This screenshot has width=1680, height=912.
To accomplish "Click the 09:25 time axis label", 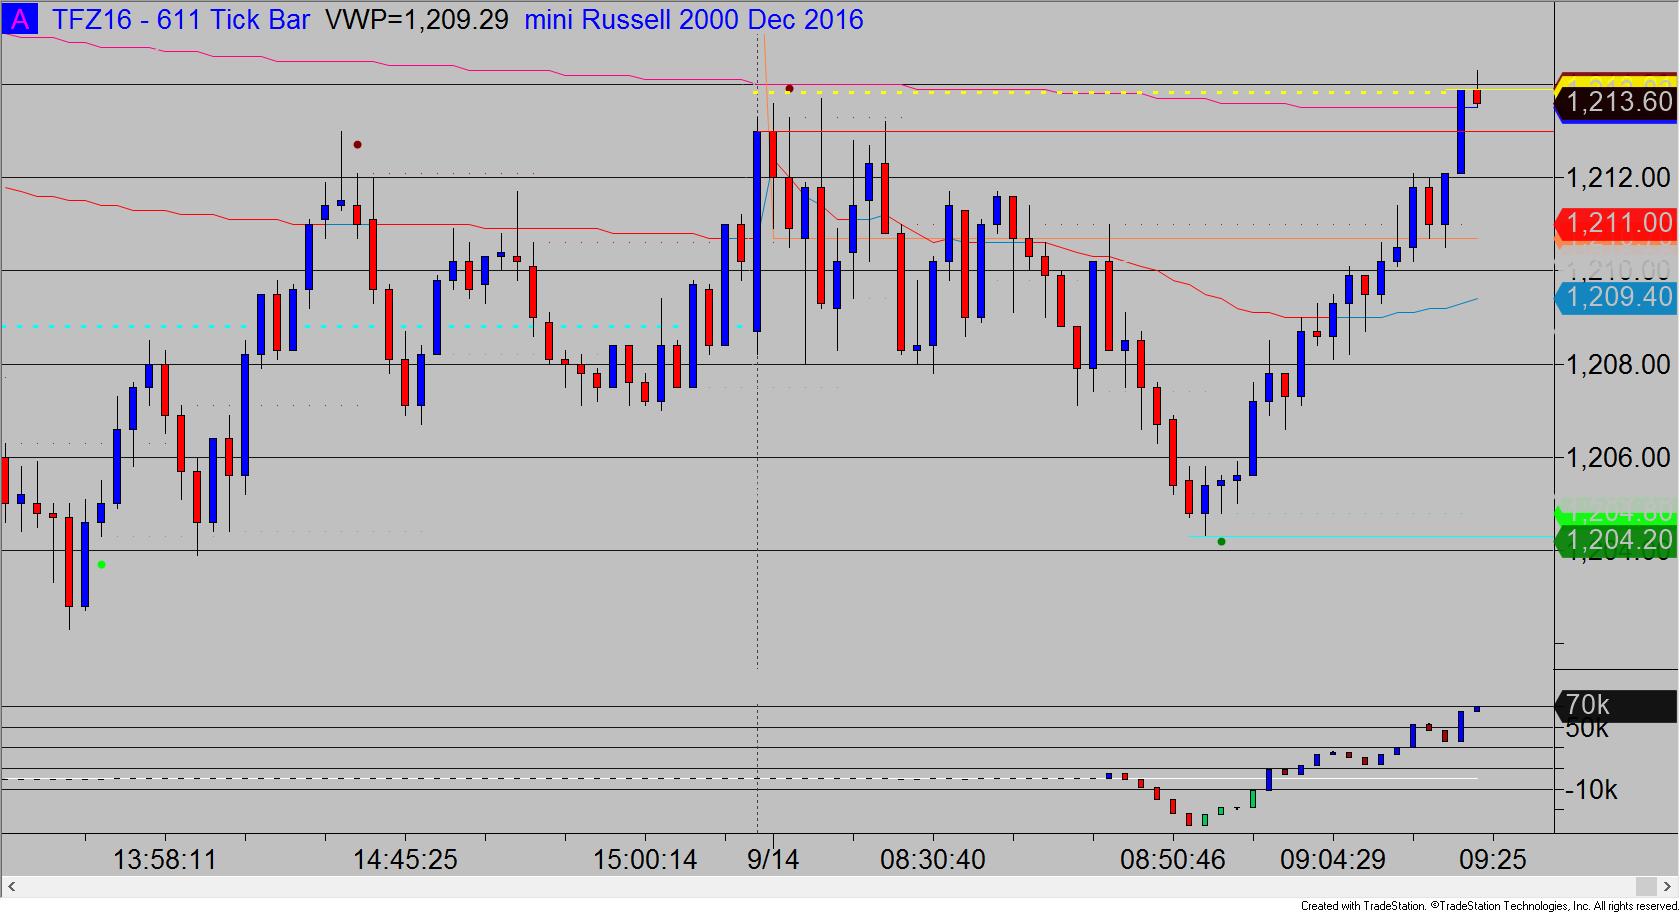I will [x=1493, y=860].
